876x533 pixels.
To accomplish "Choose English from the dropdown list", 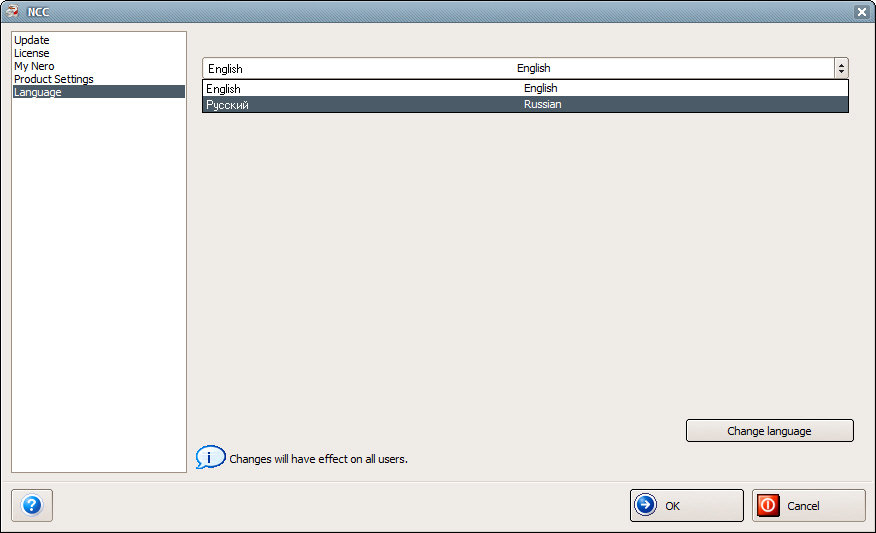I will pyautogui.click(x=525, y=88).
